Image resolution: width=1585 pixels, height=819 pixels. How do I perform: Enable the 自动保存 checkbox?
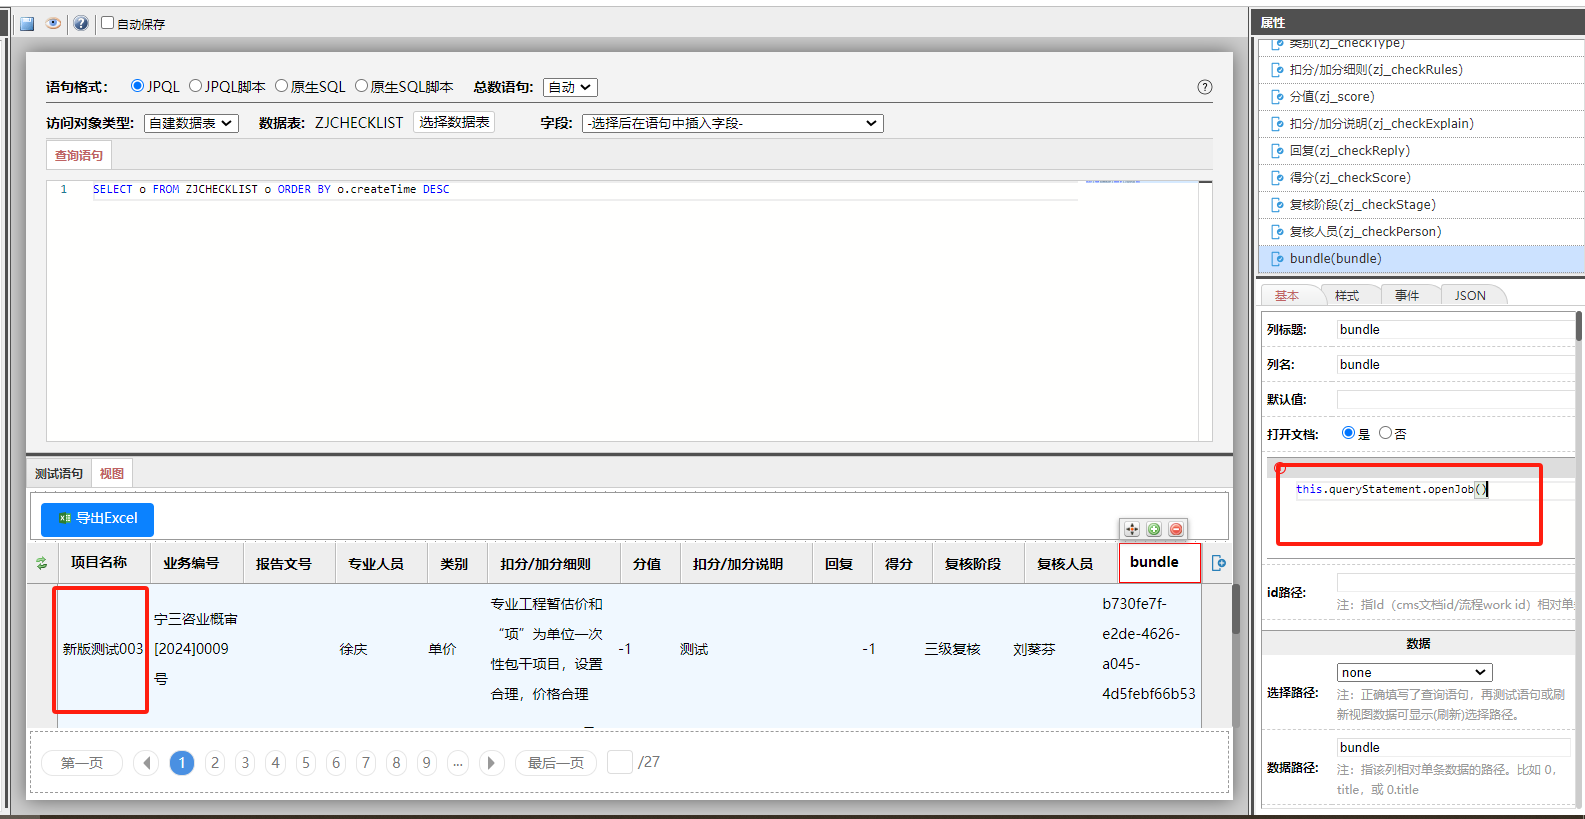click(108, 23)
